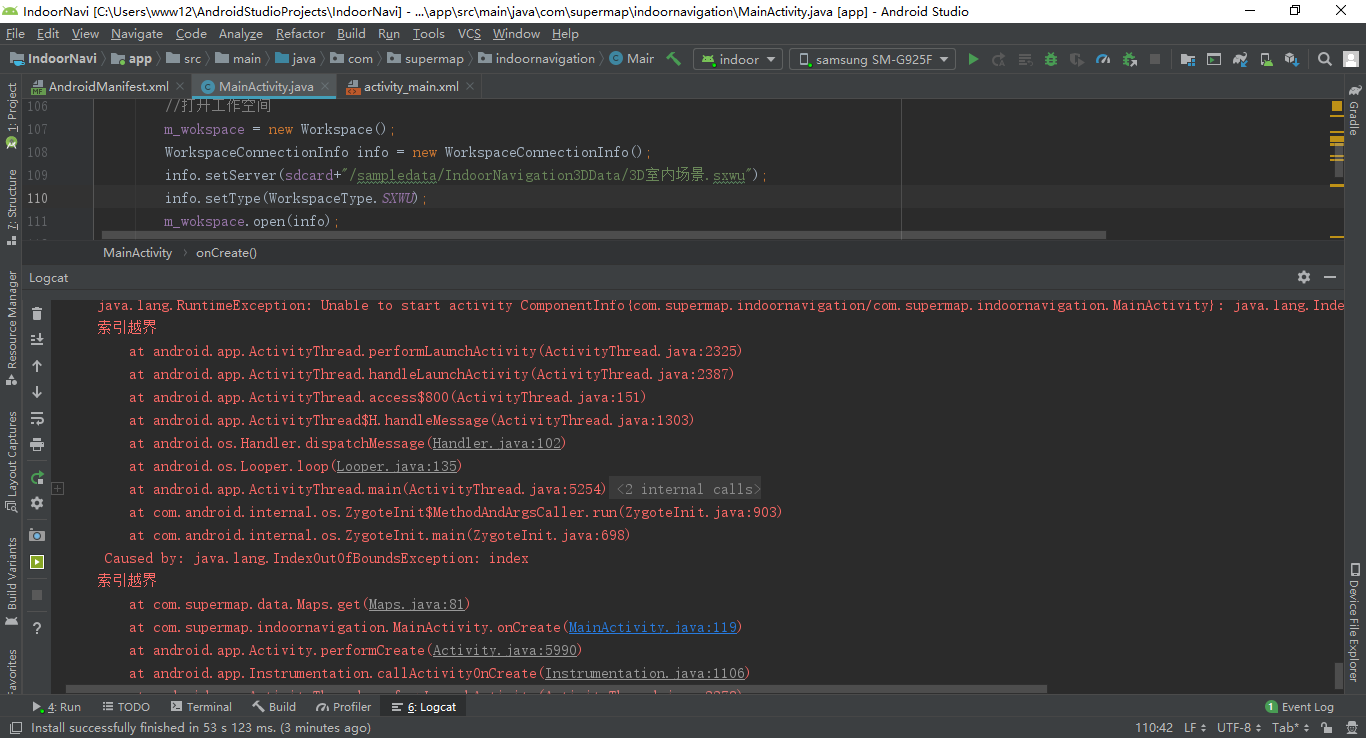Run the app with the green play icon
The height and width of the screenshot is (738, 1366).
(x=973, y=59)
